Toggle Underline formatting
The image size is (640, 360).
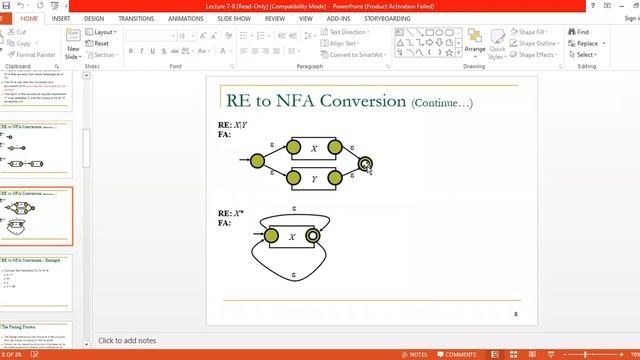153,51
